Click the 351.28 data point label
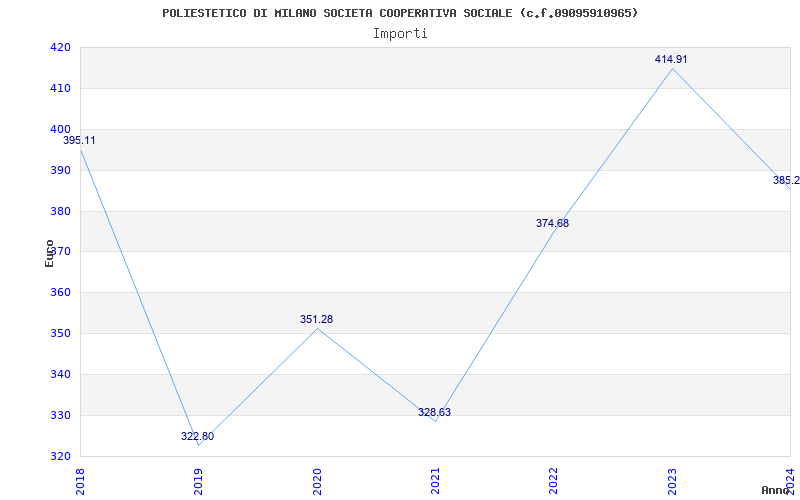Viewport: 800px width, 500px height. pyautogui.click(x=316, y=319)
